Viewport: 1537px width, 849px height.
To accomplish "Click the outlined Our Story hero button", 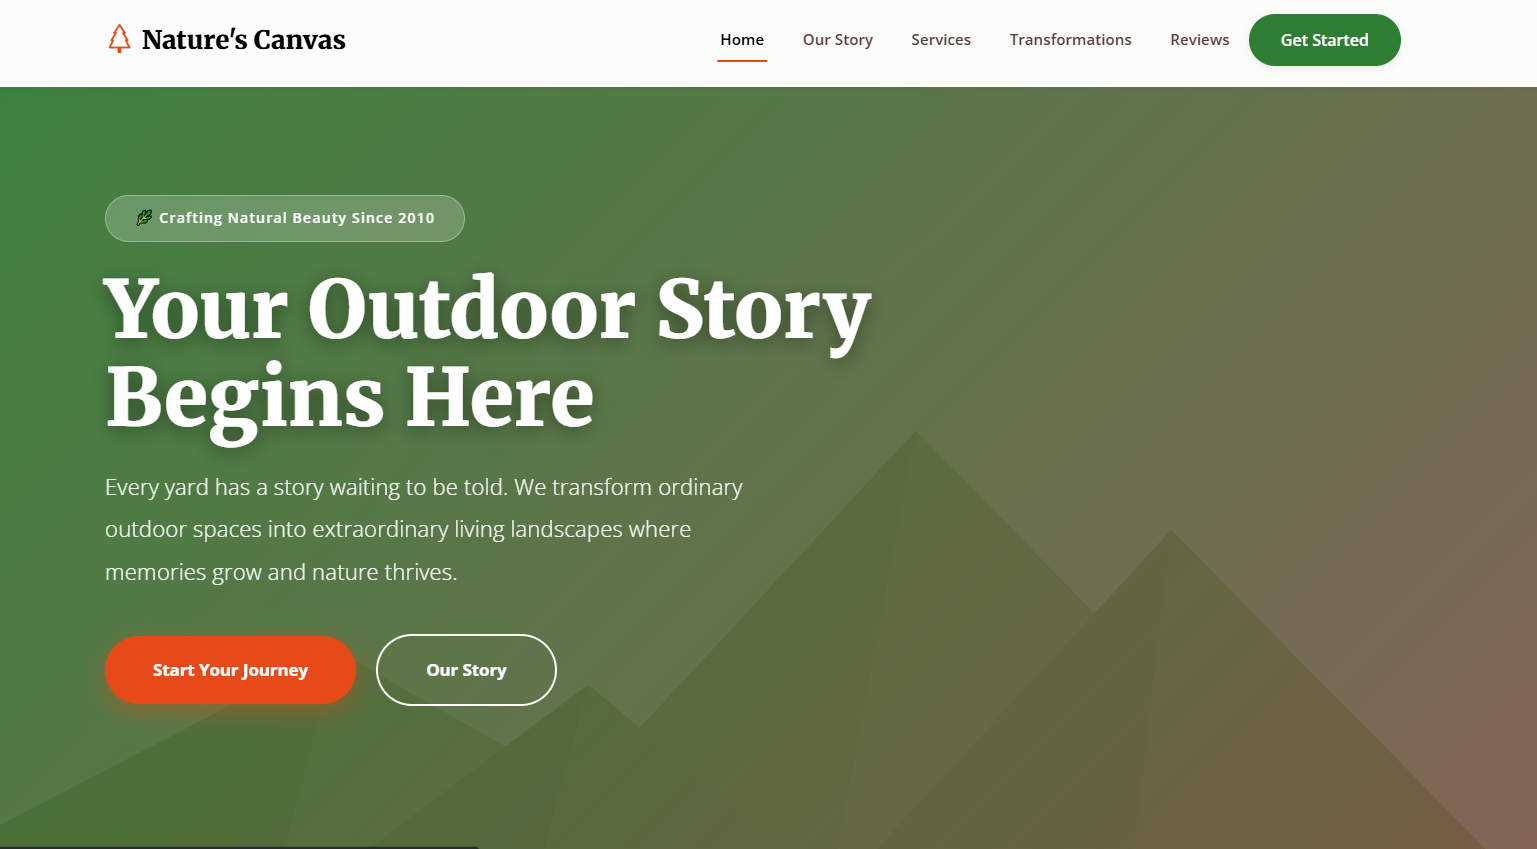I will 466,670.
